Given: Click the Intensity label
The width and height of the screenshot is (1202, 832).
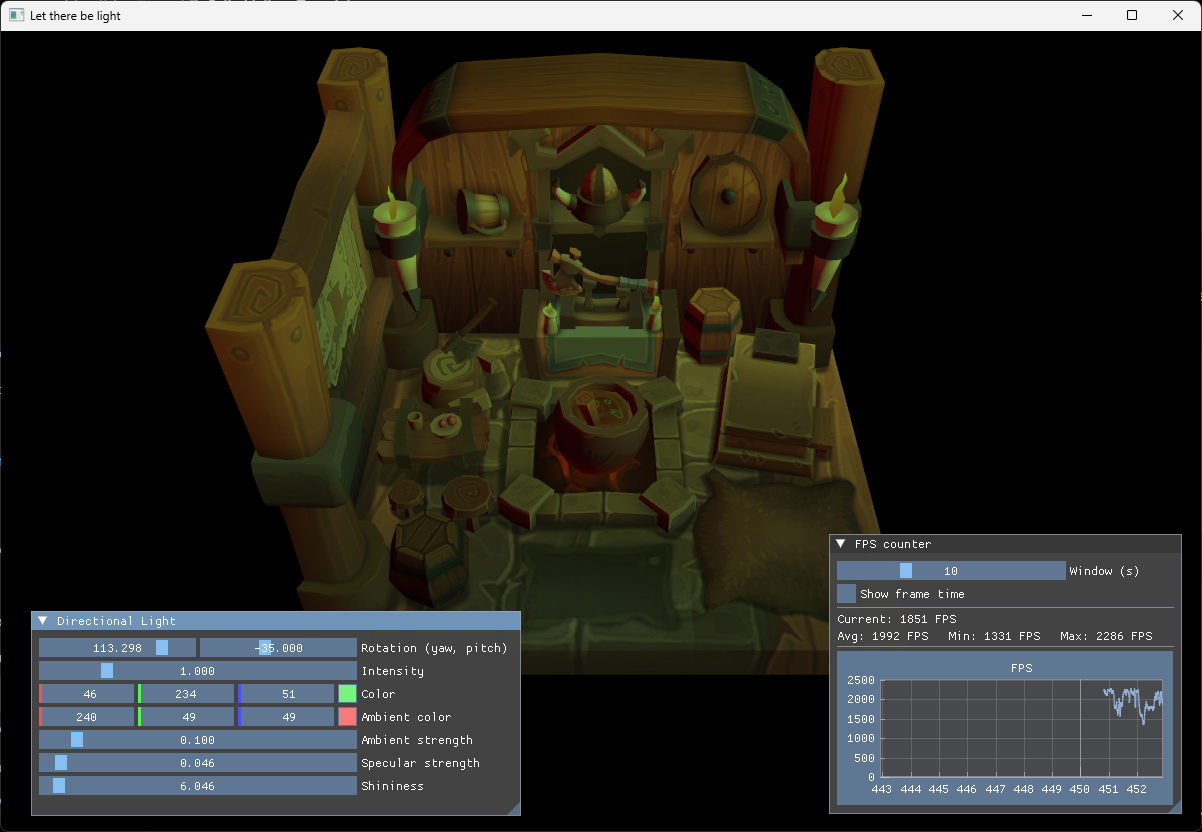Looking at the screenshot, I should point(392,671).
